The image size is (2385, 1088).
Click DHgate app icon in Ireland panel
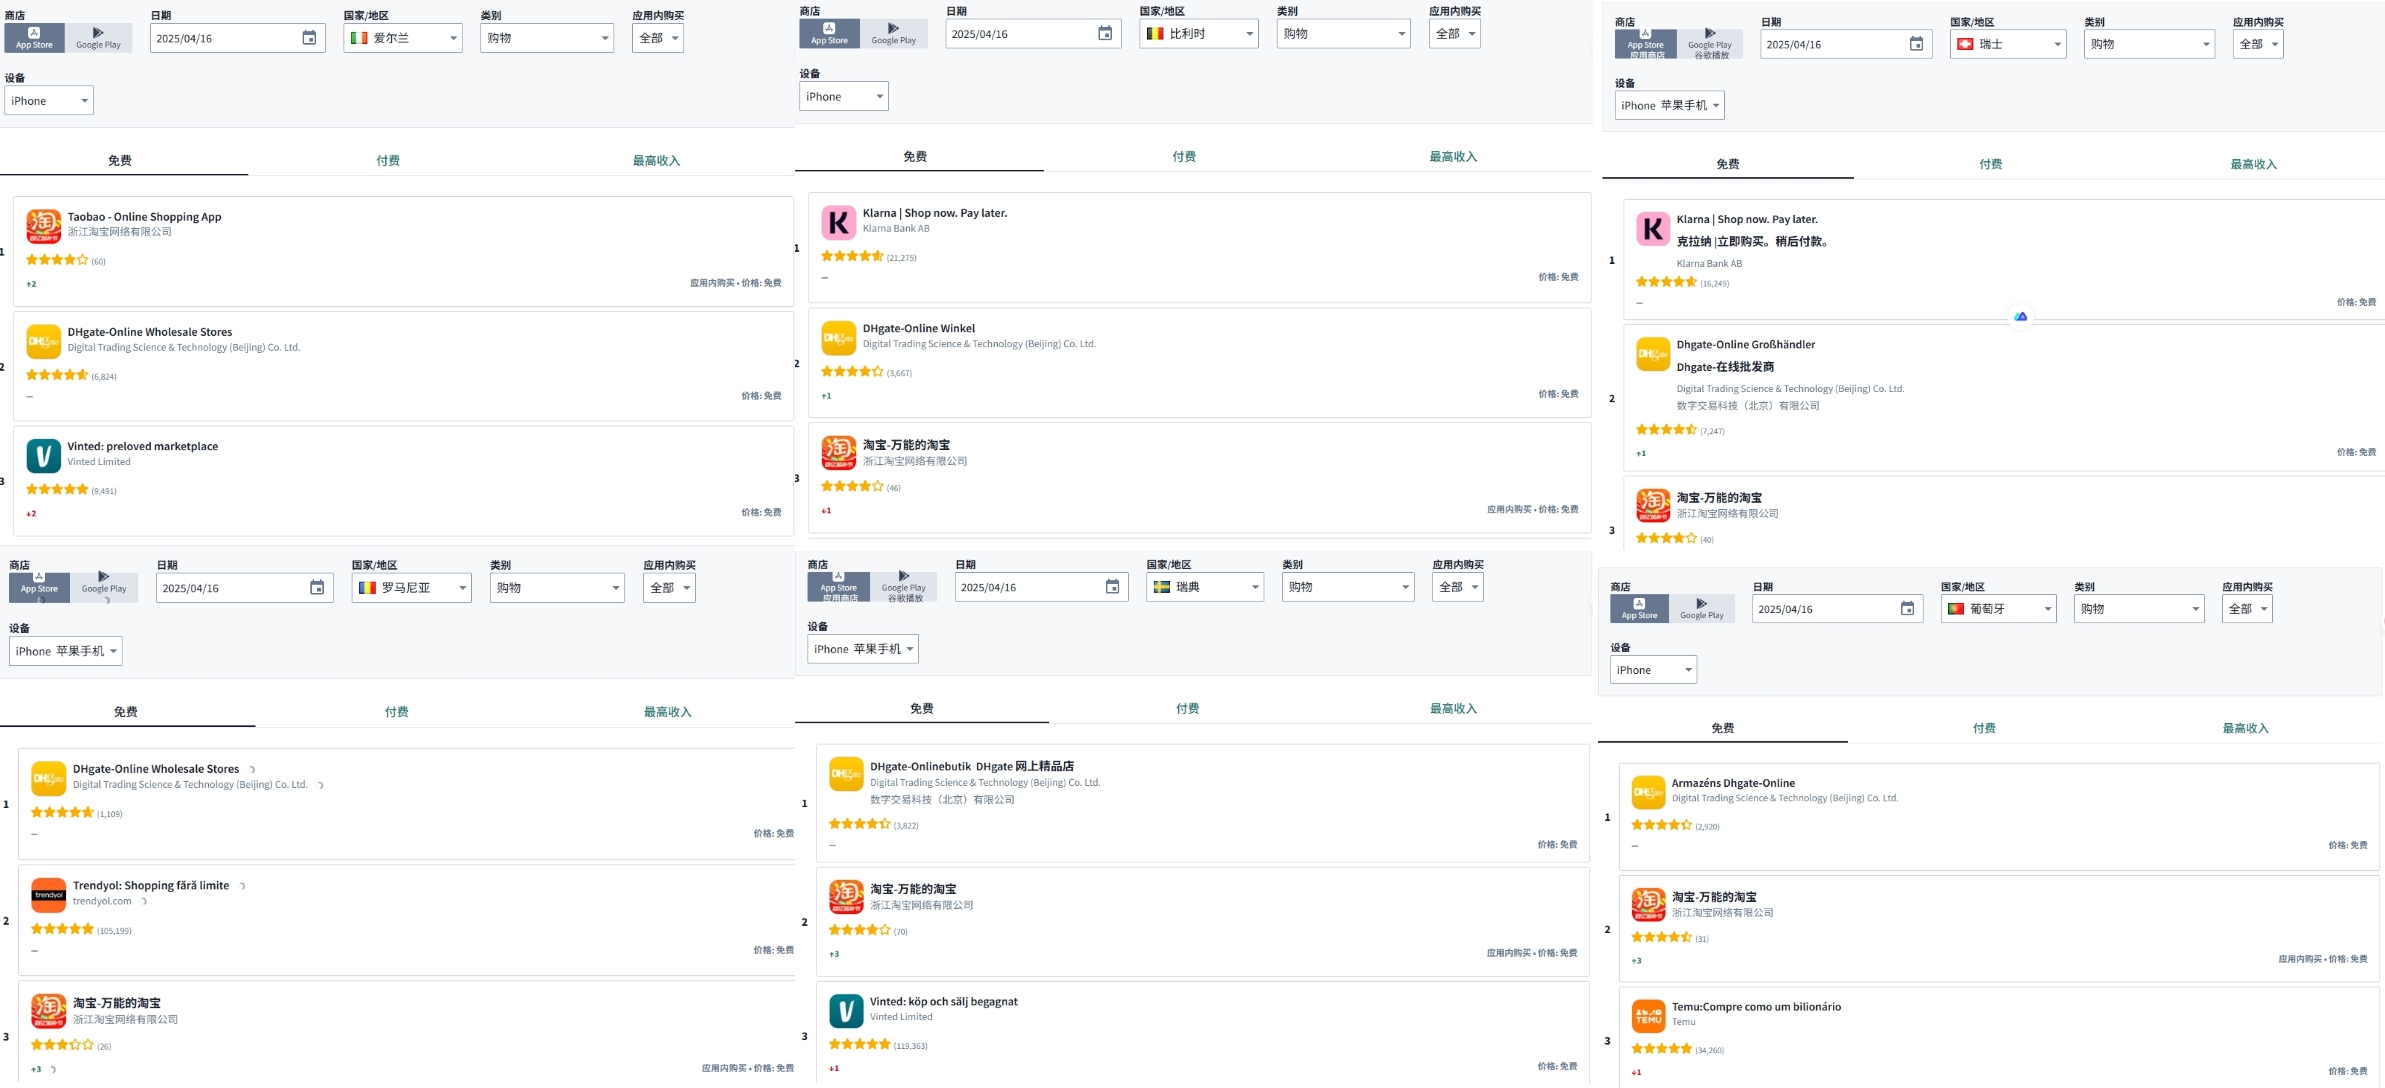pyautogui.click(x=43, y=341)
